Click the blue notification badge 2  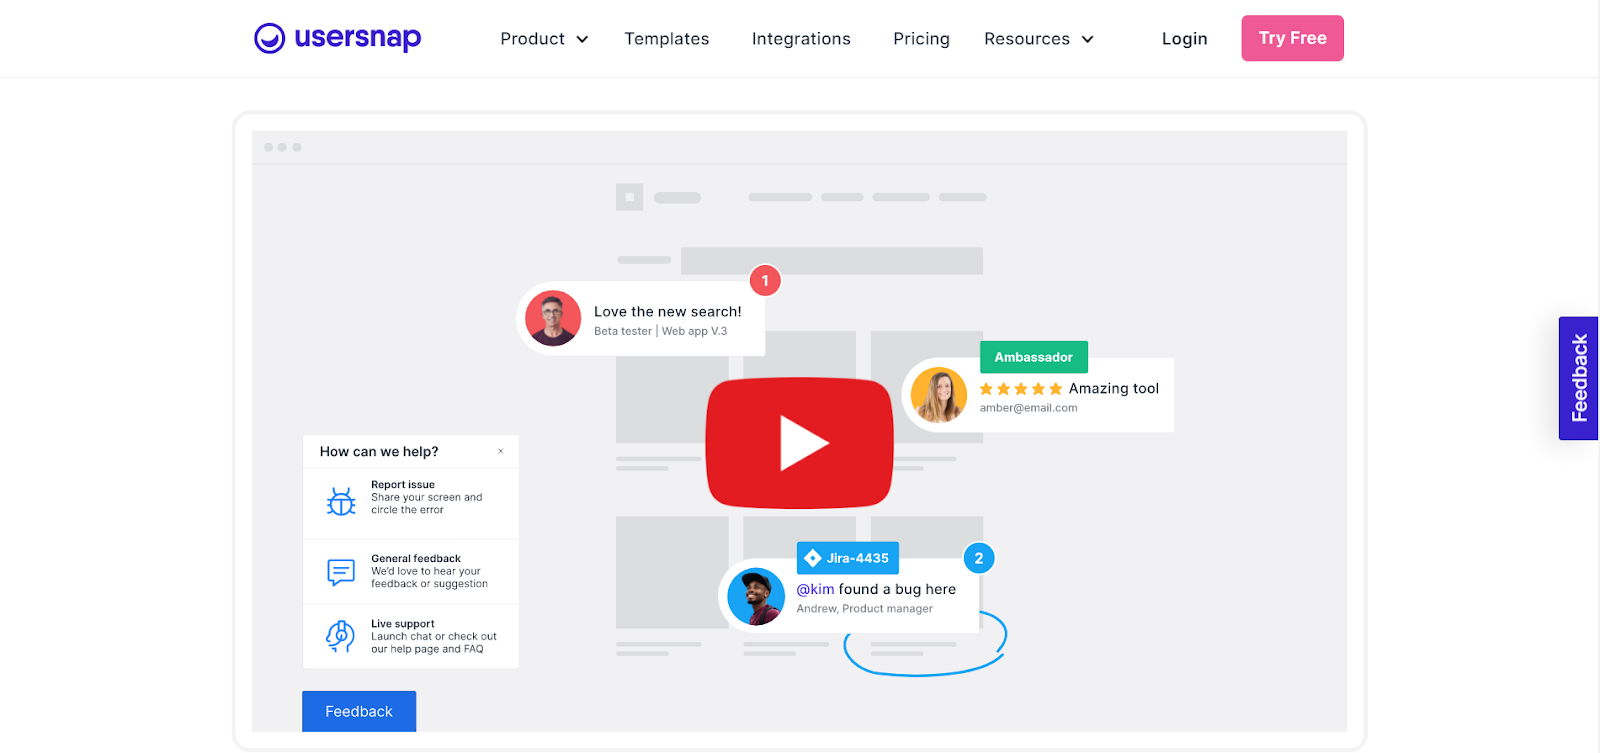click(979, 558)
